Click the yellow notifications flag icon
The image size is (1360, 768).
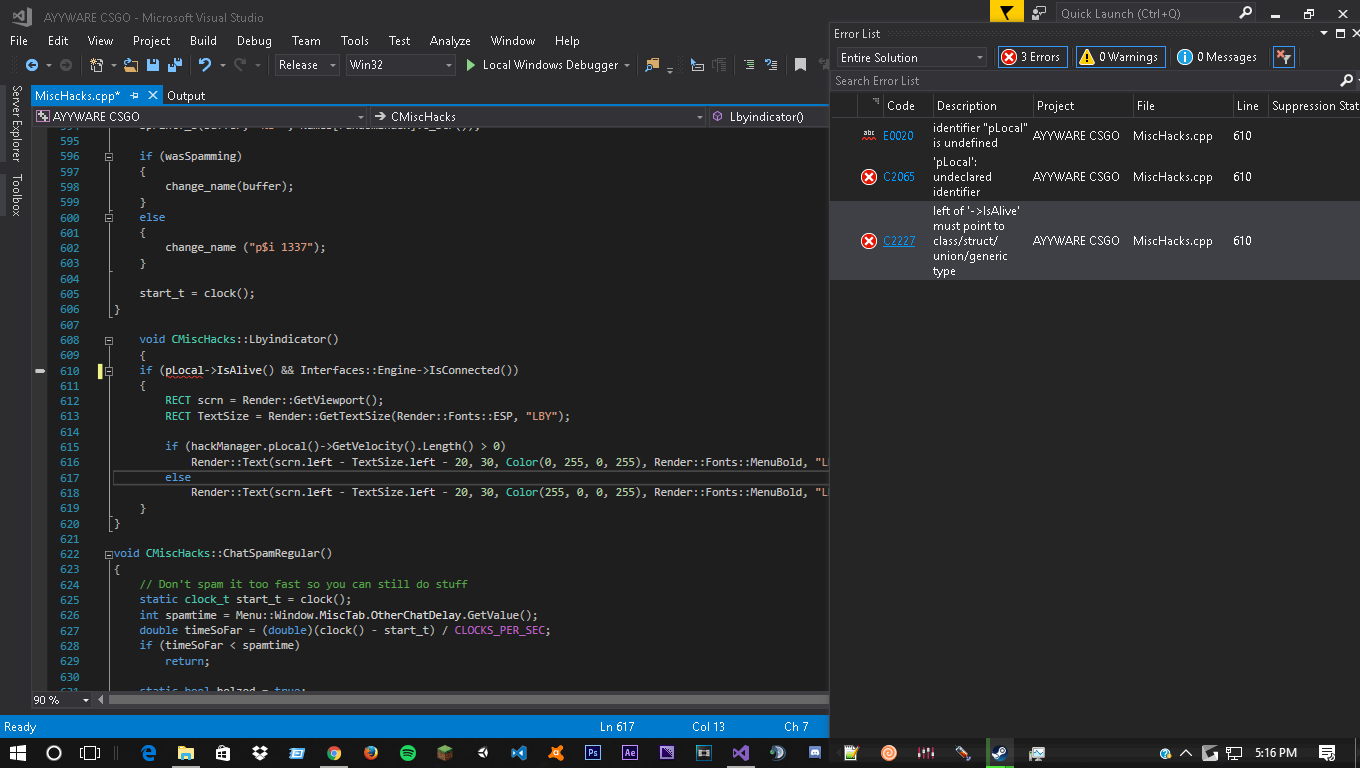coord(1007,13)
